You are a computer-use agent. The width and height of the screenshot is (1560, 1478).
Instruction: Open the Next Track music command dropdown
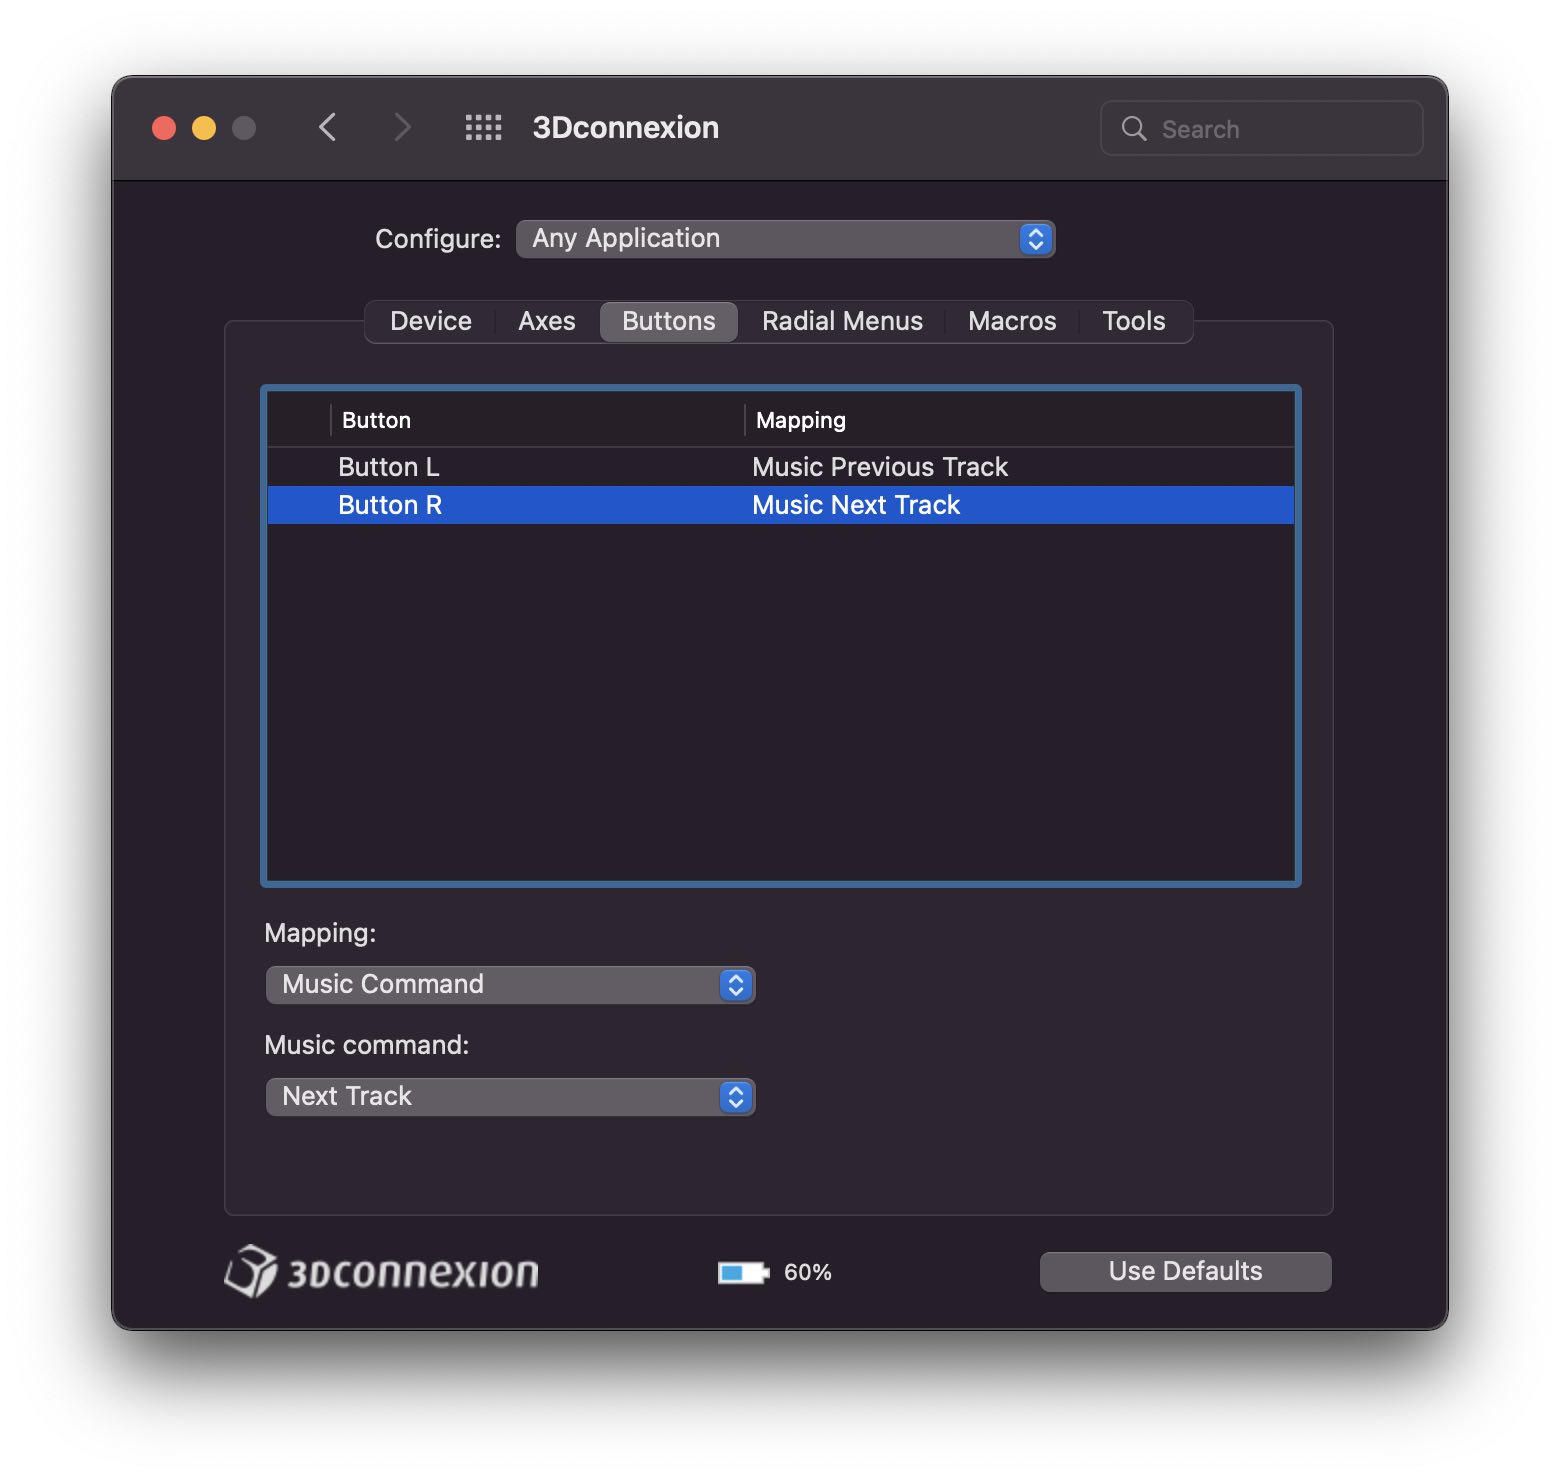[510, 1097]
